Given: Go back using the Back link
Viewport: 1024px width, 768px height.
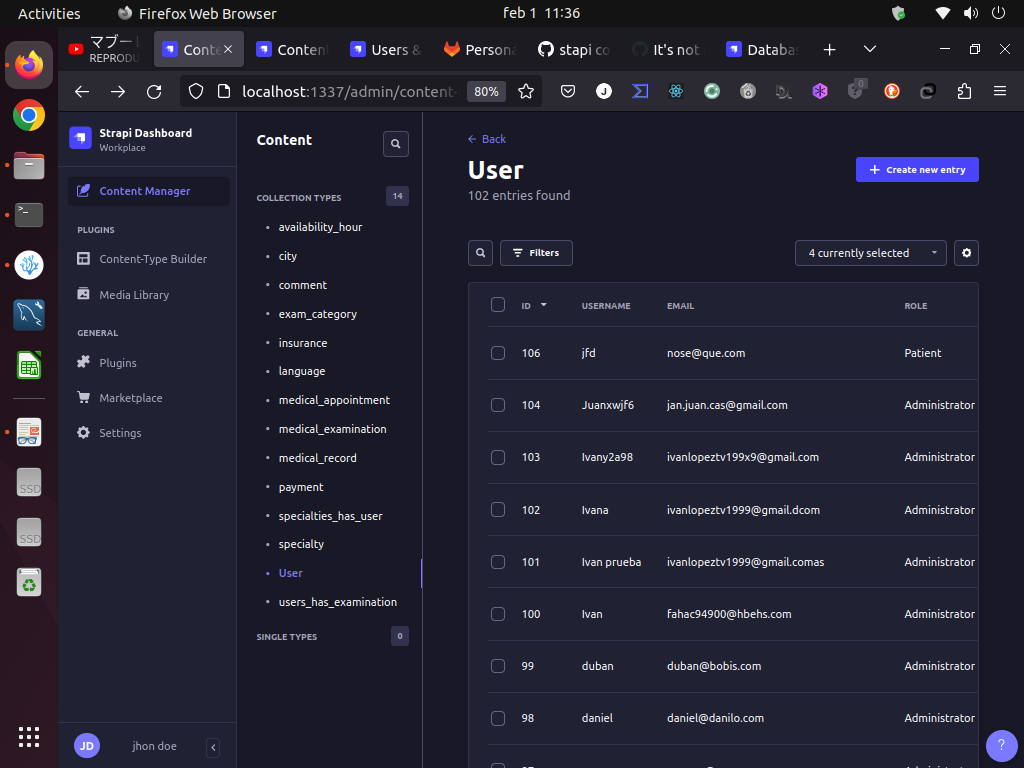Looking at the screenshot, I should point(487,139).
